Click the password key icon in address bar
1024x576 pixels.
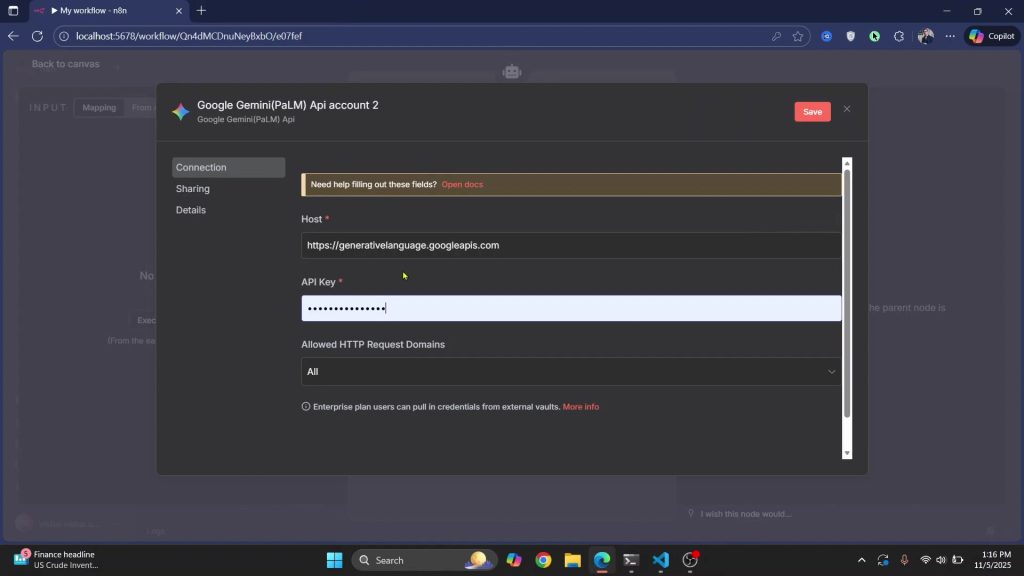point(776,36)
